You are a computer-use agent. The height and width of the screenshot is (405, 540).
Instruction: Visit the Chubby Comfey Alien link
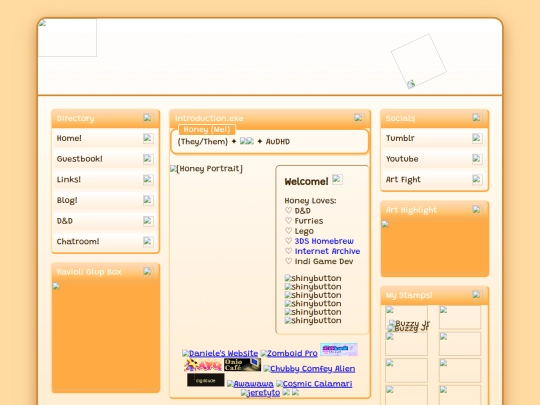[309, 369]
